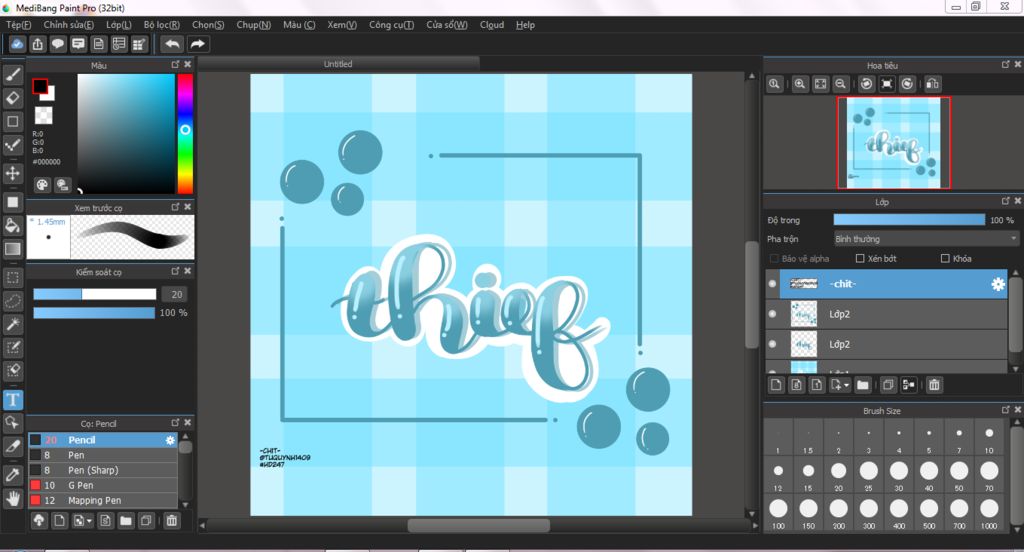Undock the Brush Size panel
The image size is (1024, 552).
(x=1005, y=410)
